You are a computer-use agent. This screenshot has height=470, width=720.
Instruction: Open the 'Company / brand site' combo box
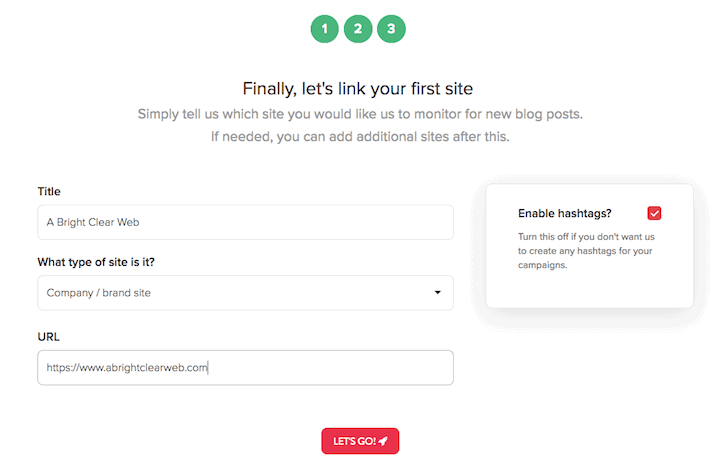tap(245, 293)
